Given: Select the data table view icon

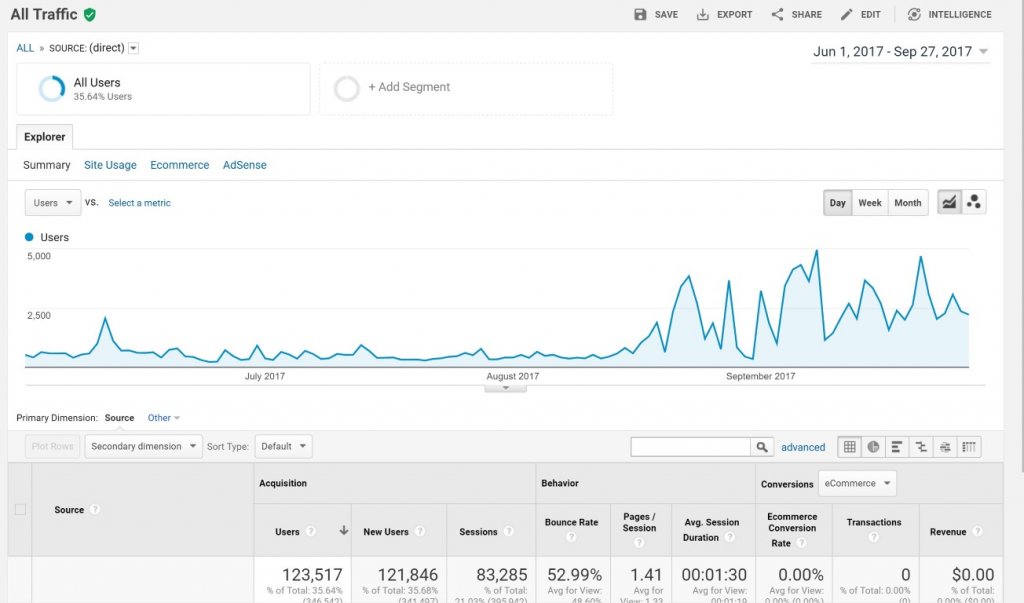Looking at the screenshot, I should tap(850, 447).
